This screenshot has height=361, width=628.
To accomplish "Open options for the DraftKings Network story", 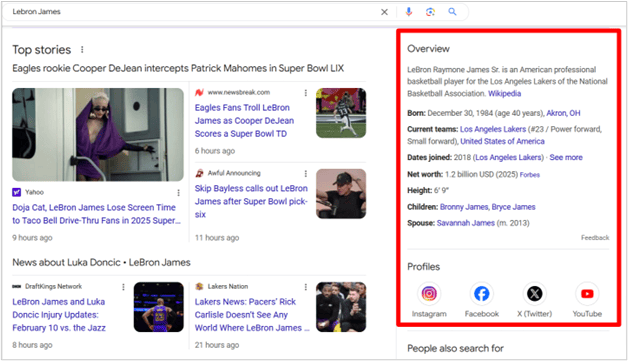I will pos(123,287).
